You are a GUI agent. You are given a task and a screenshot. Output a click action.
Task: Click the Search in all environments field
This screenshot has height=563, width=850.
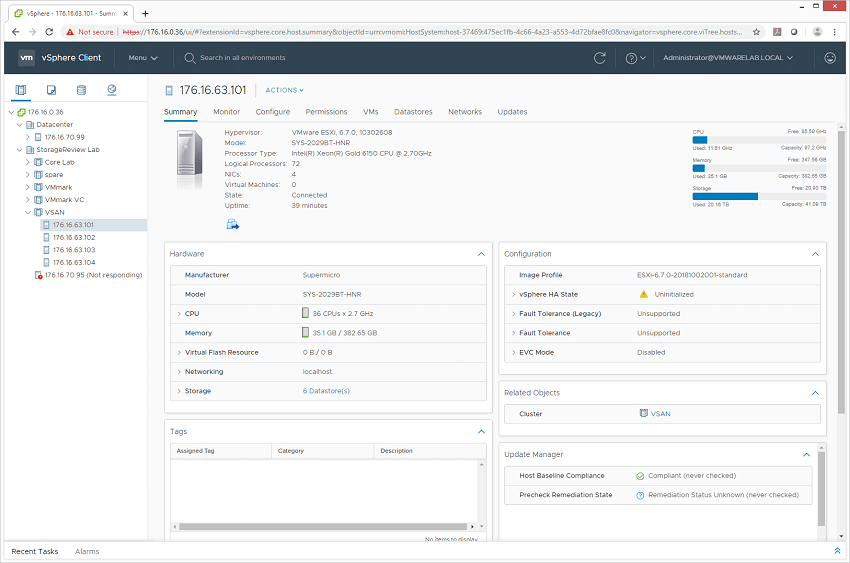point(242,58)
